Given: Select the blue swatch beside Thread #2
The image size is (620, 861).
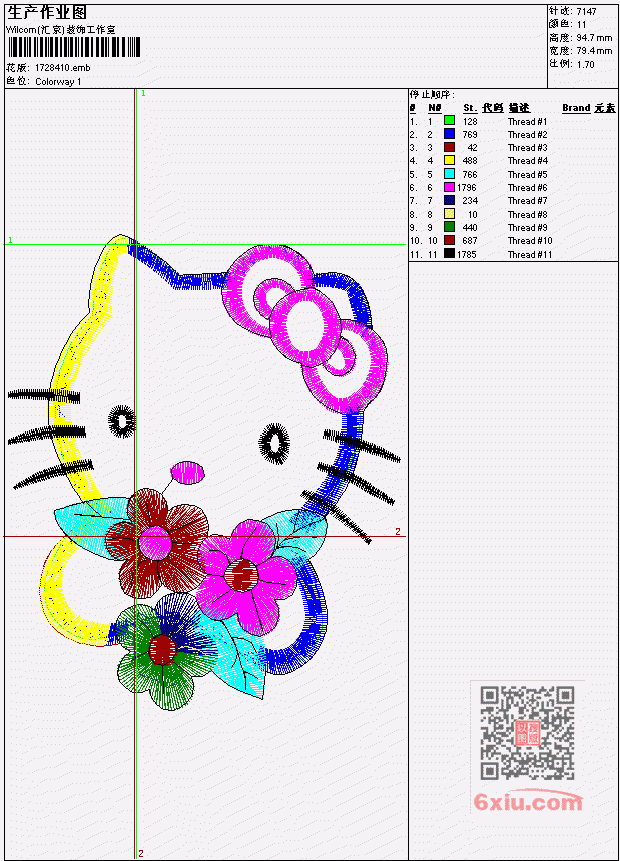Looking at the screenshot, I should [x=449, y=134].
